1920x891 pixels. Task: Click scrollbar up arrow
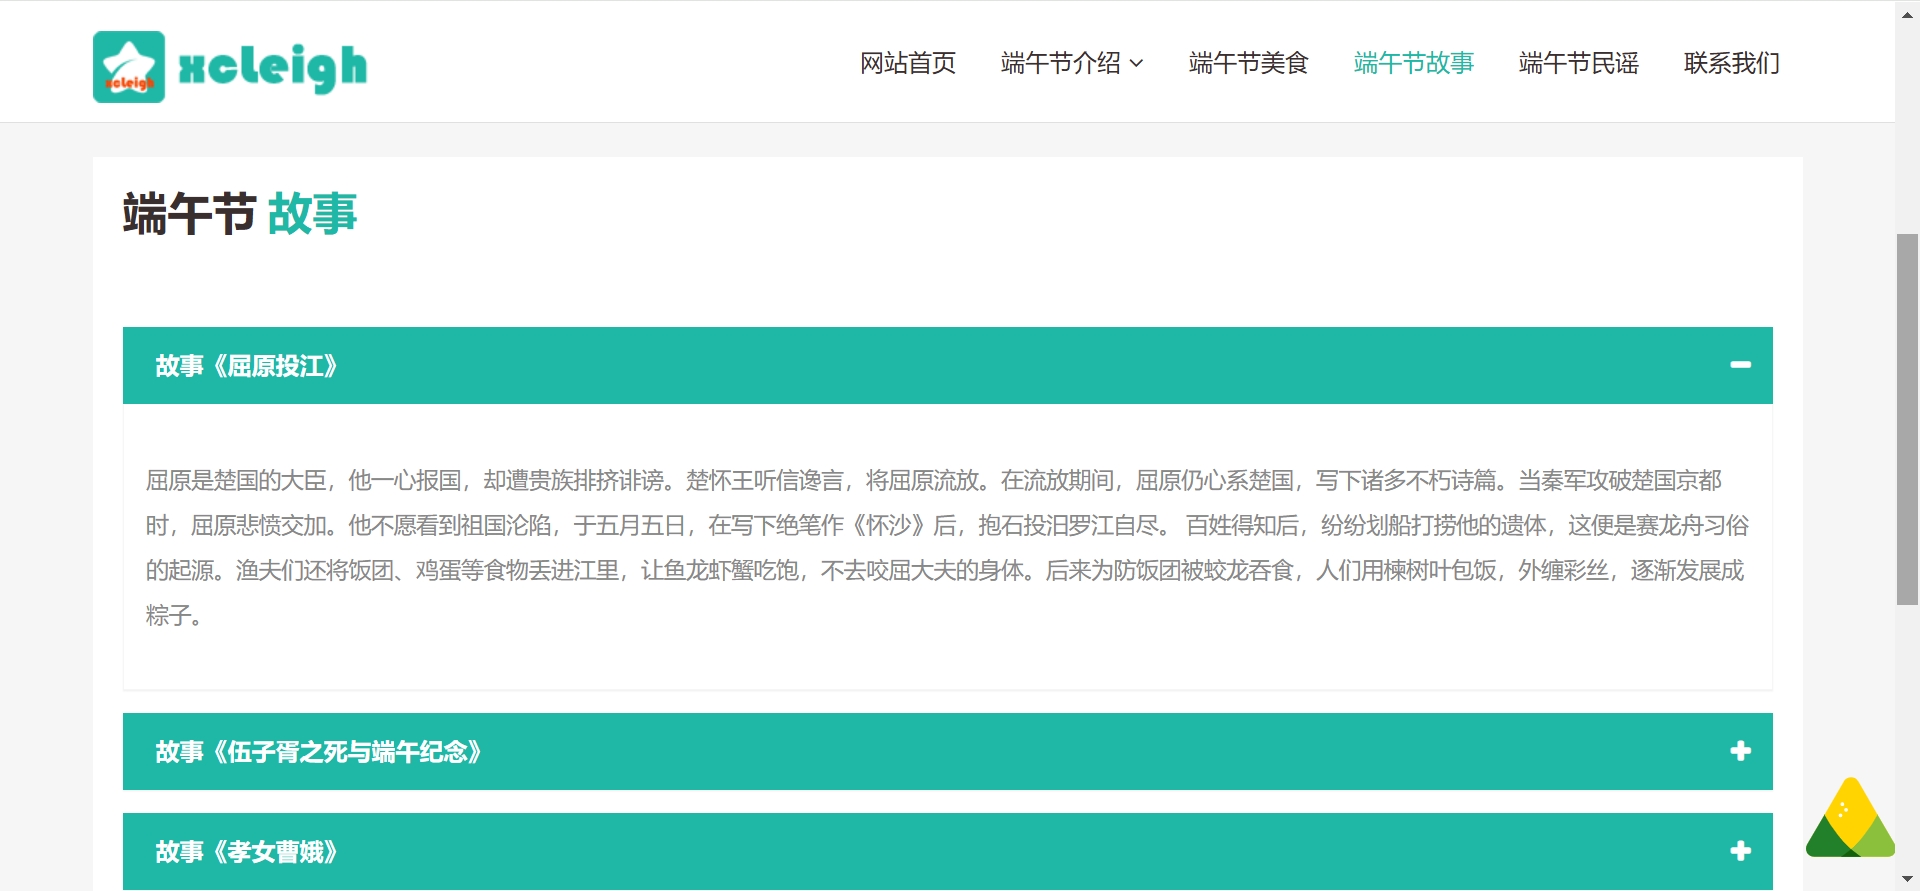click(x=1907, y=14)
